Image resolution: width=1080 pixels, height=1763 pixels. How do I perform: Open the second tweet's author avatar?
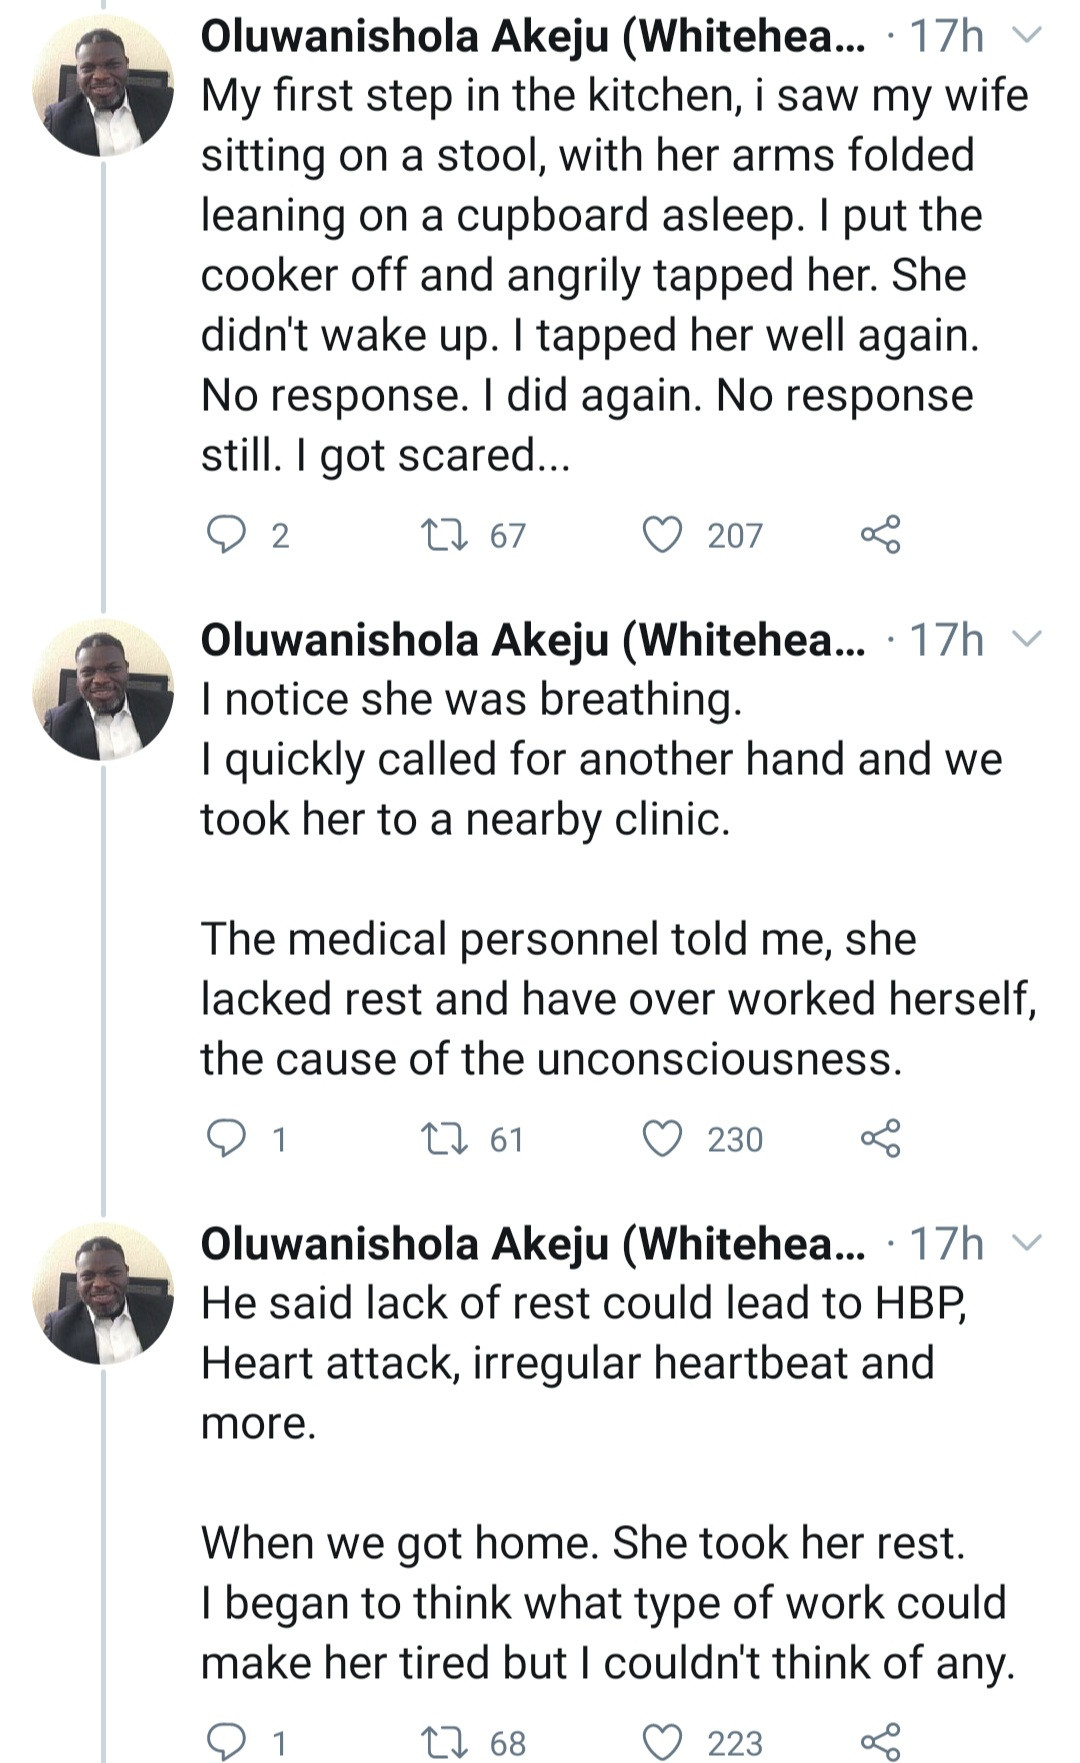point(103,690)
